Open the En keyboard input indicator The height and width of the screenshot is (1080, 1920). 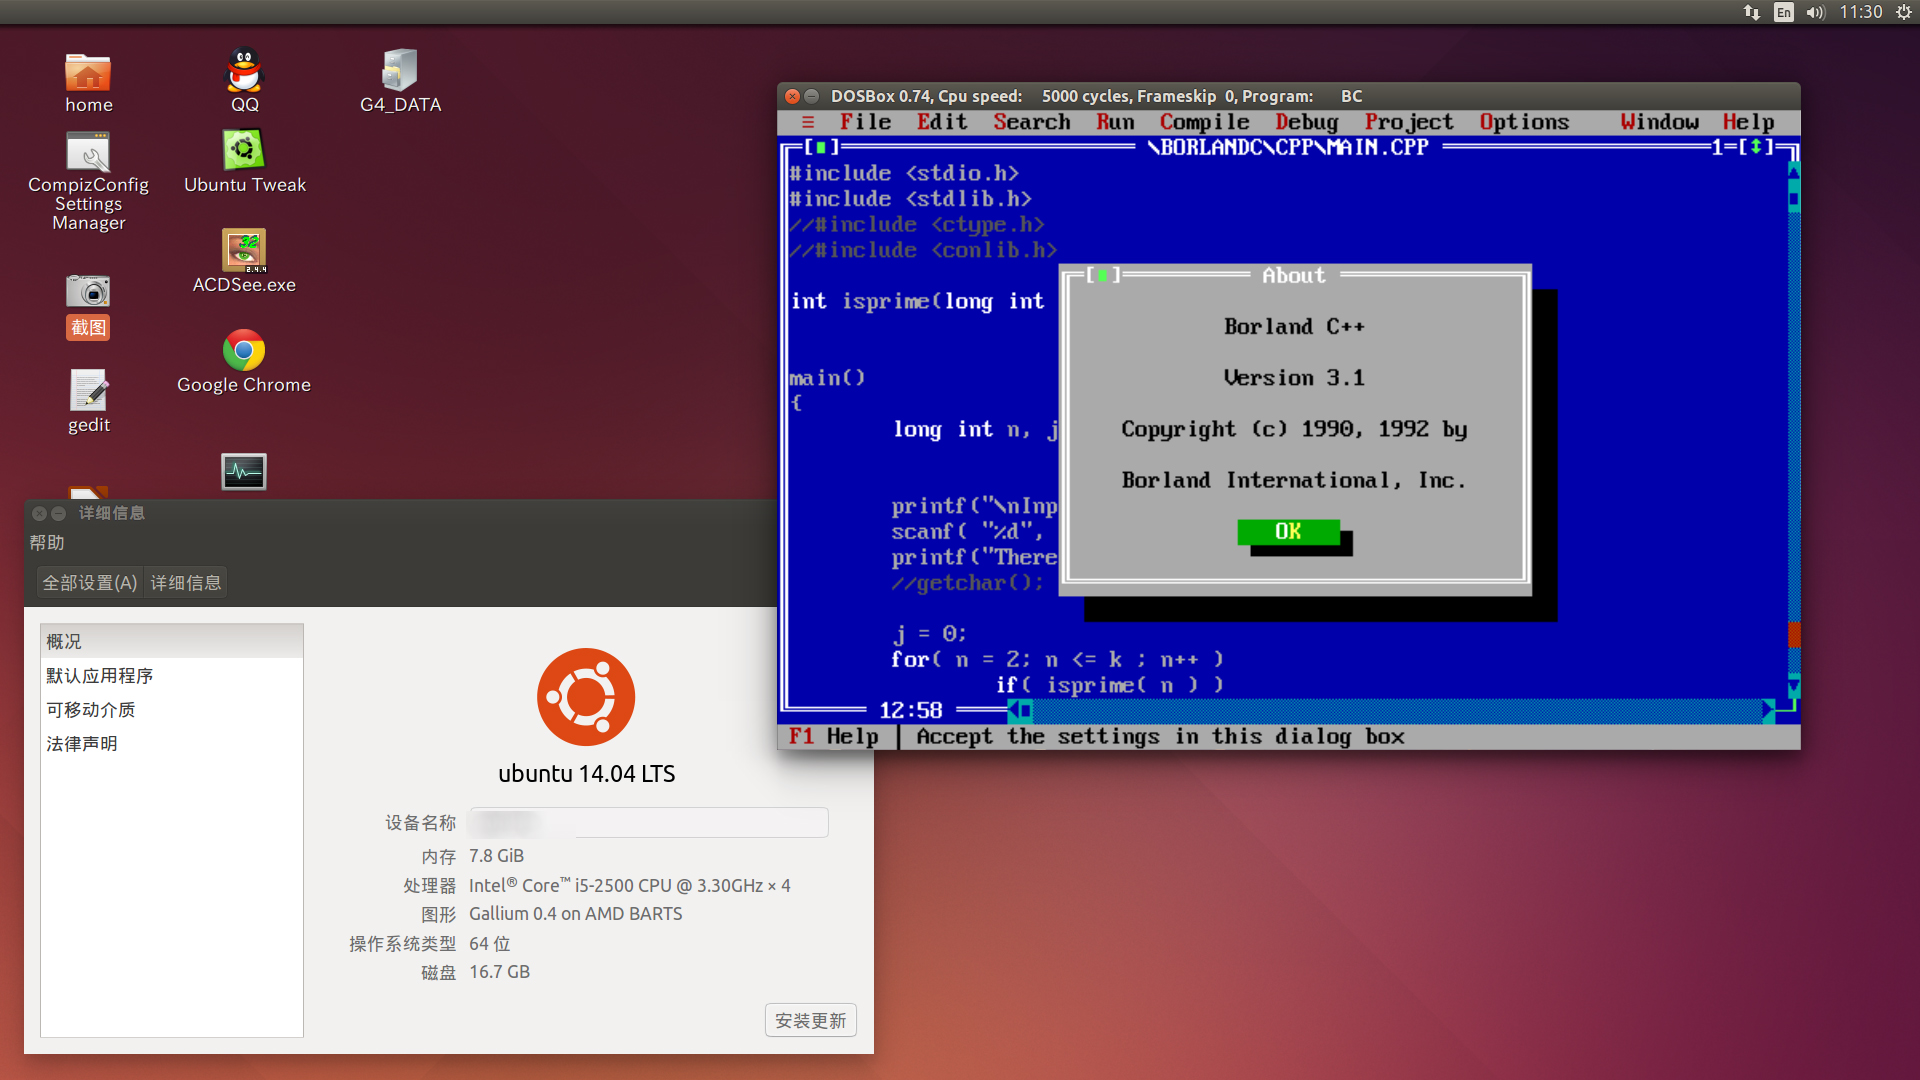click(x=1784, y=12)
